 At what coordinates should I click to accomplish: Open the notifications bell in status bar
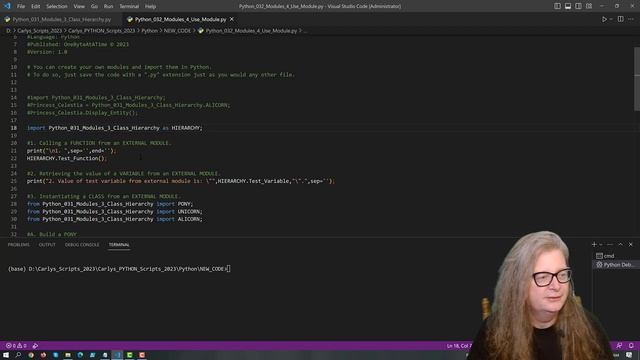point(631,346)
